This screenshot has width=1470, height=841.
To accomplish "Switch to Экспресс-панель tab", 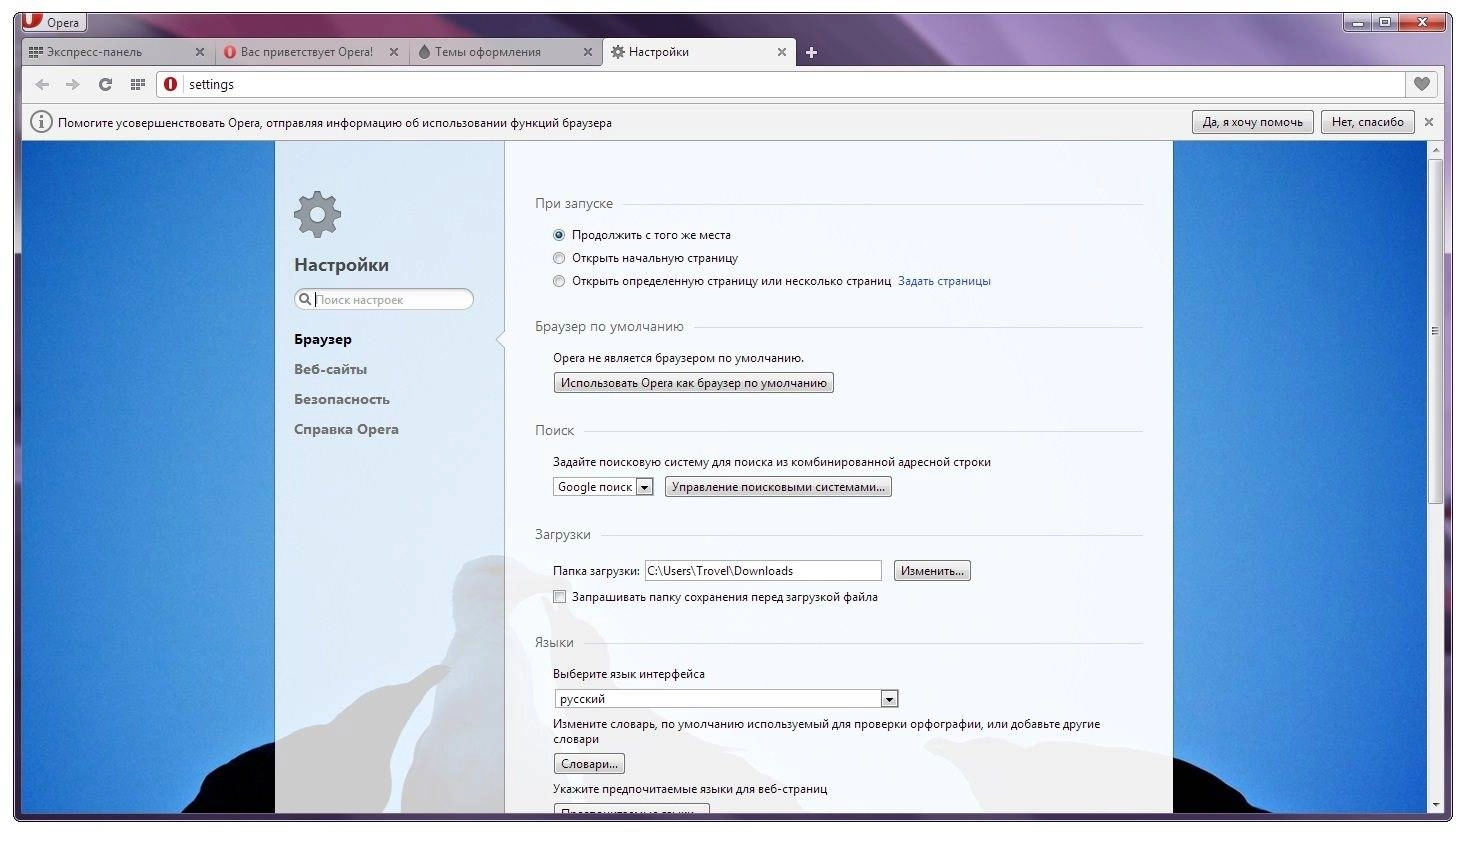I will tap(117, 52).
